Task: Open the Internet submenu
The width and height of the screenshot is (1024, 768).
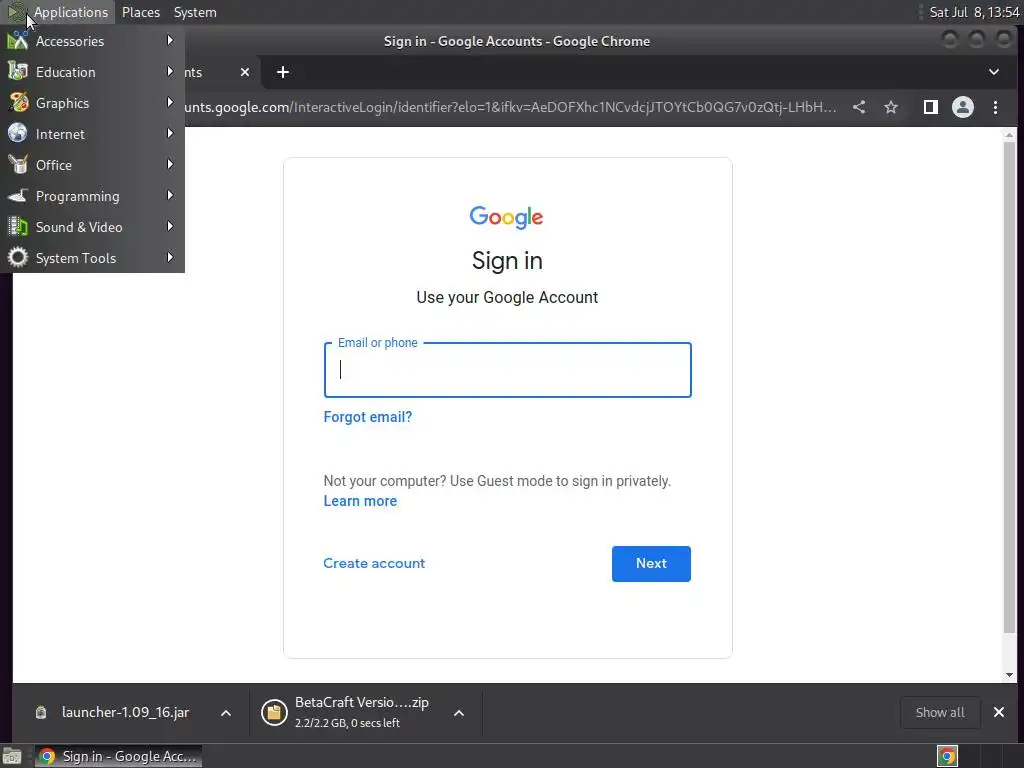Action: (x=92, y=134)
